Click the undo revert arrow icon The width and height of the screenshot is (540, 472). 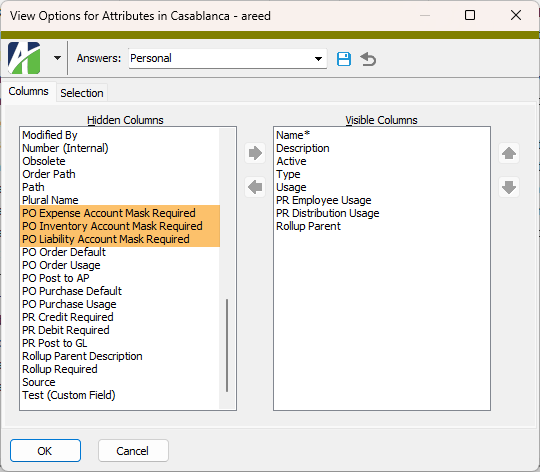pyautogui.click(x=368, y=59)
